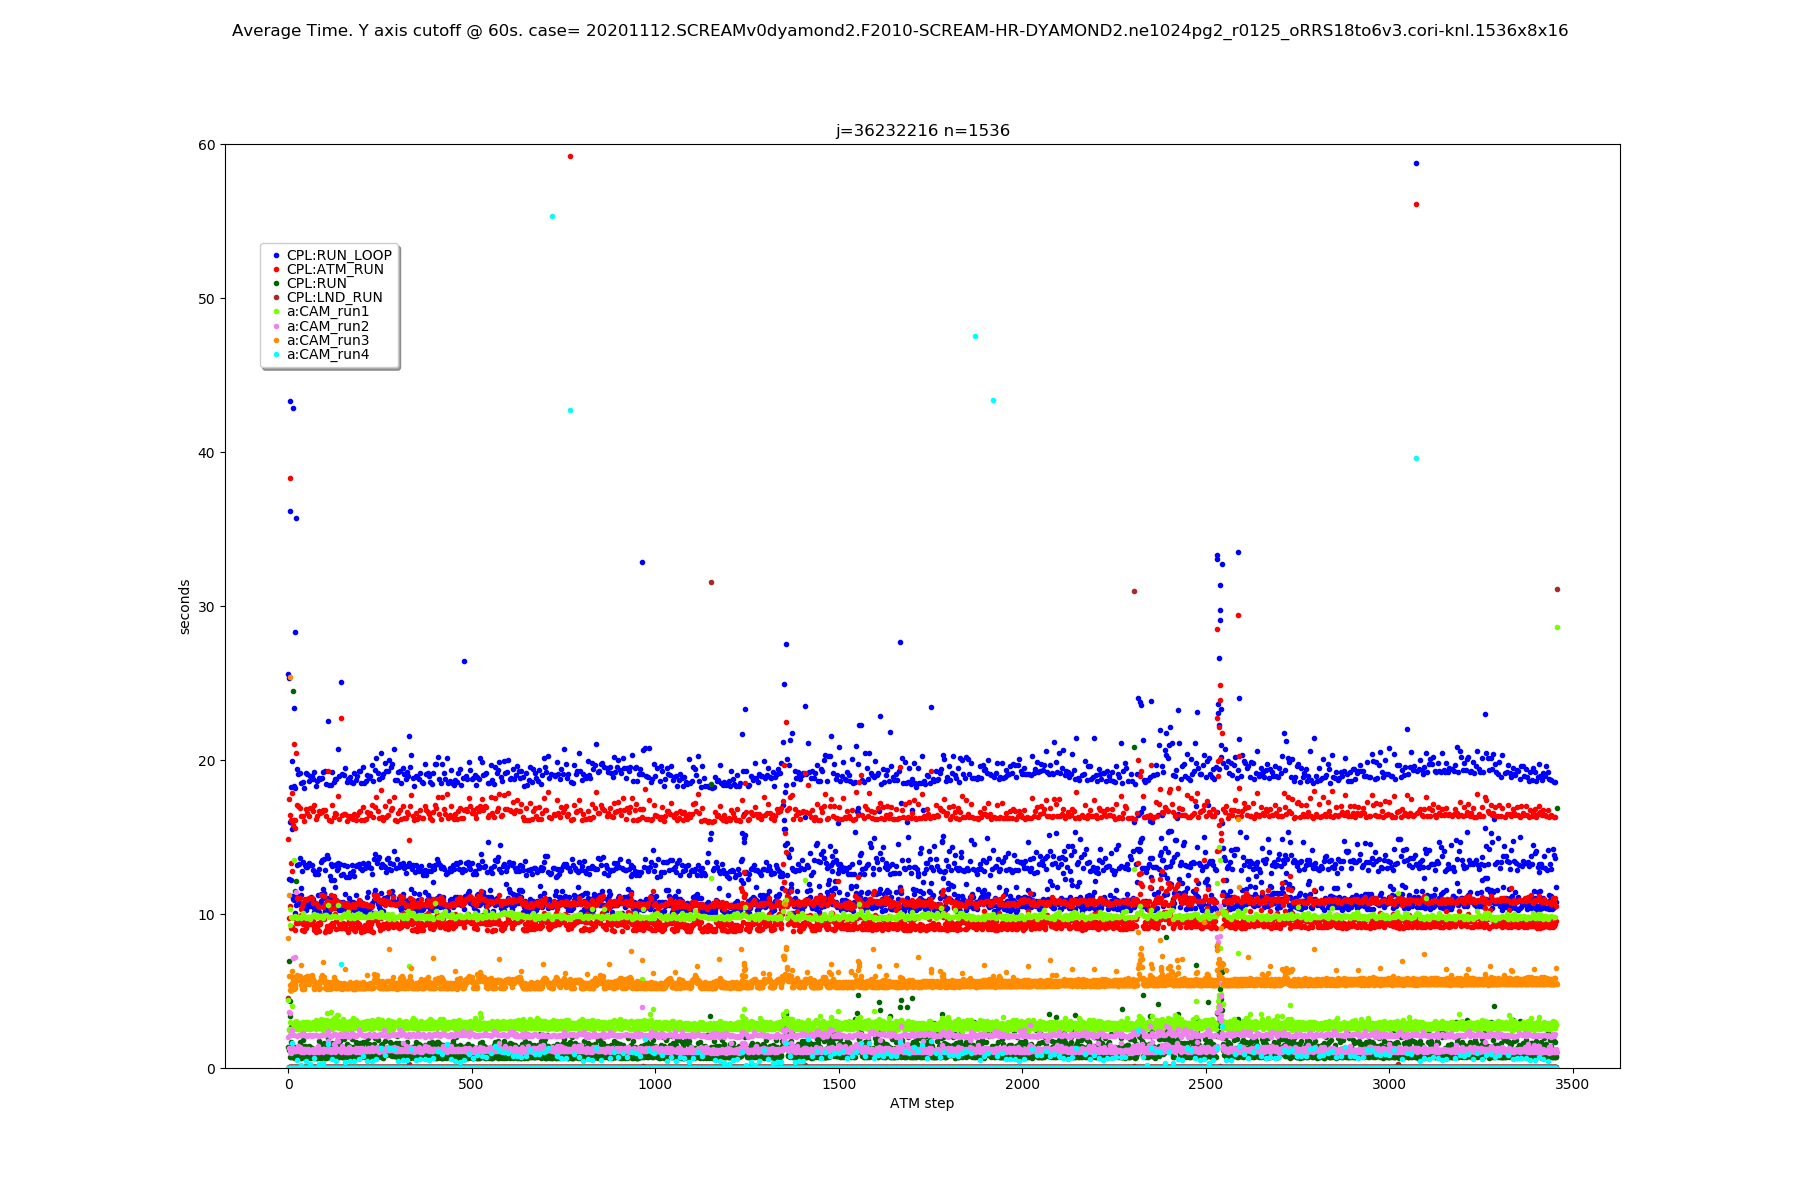1800x1200 pixels.
Task: Click the brown CPL:LND_RUN legend dot
Action: (276, 298)
